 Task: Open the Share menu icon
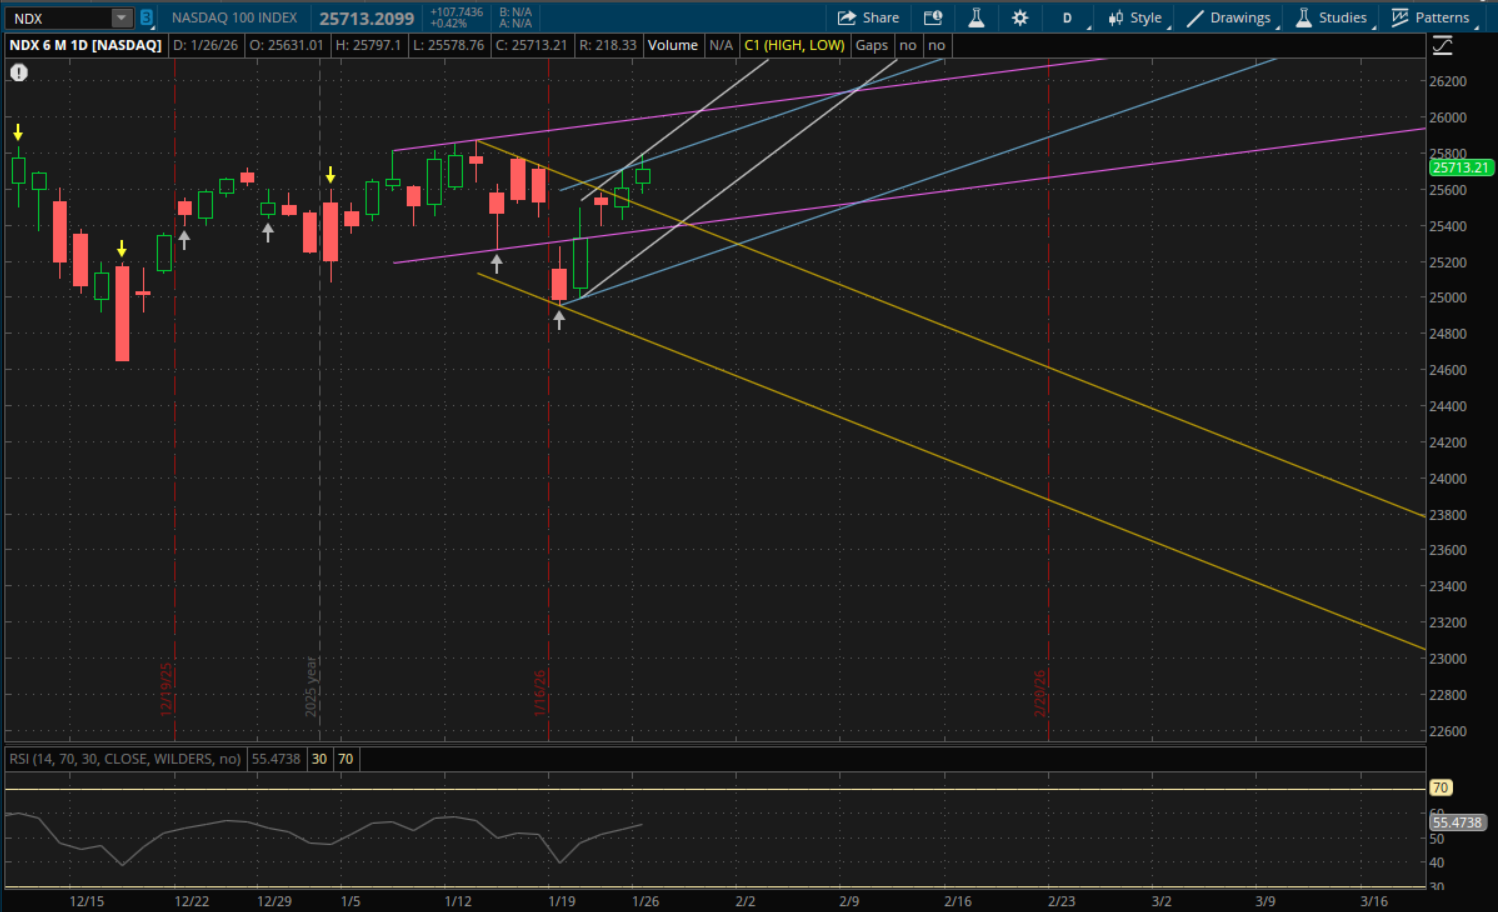(x=868, y=18)
